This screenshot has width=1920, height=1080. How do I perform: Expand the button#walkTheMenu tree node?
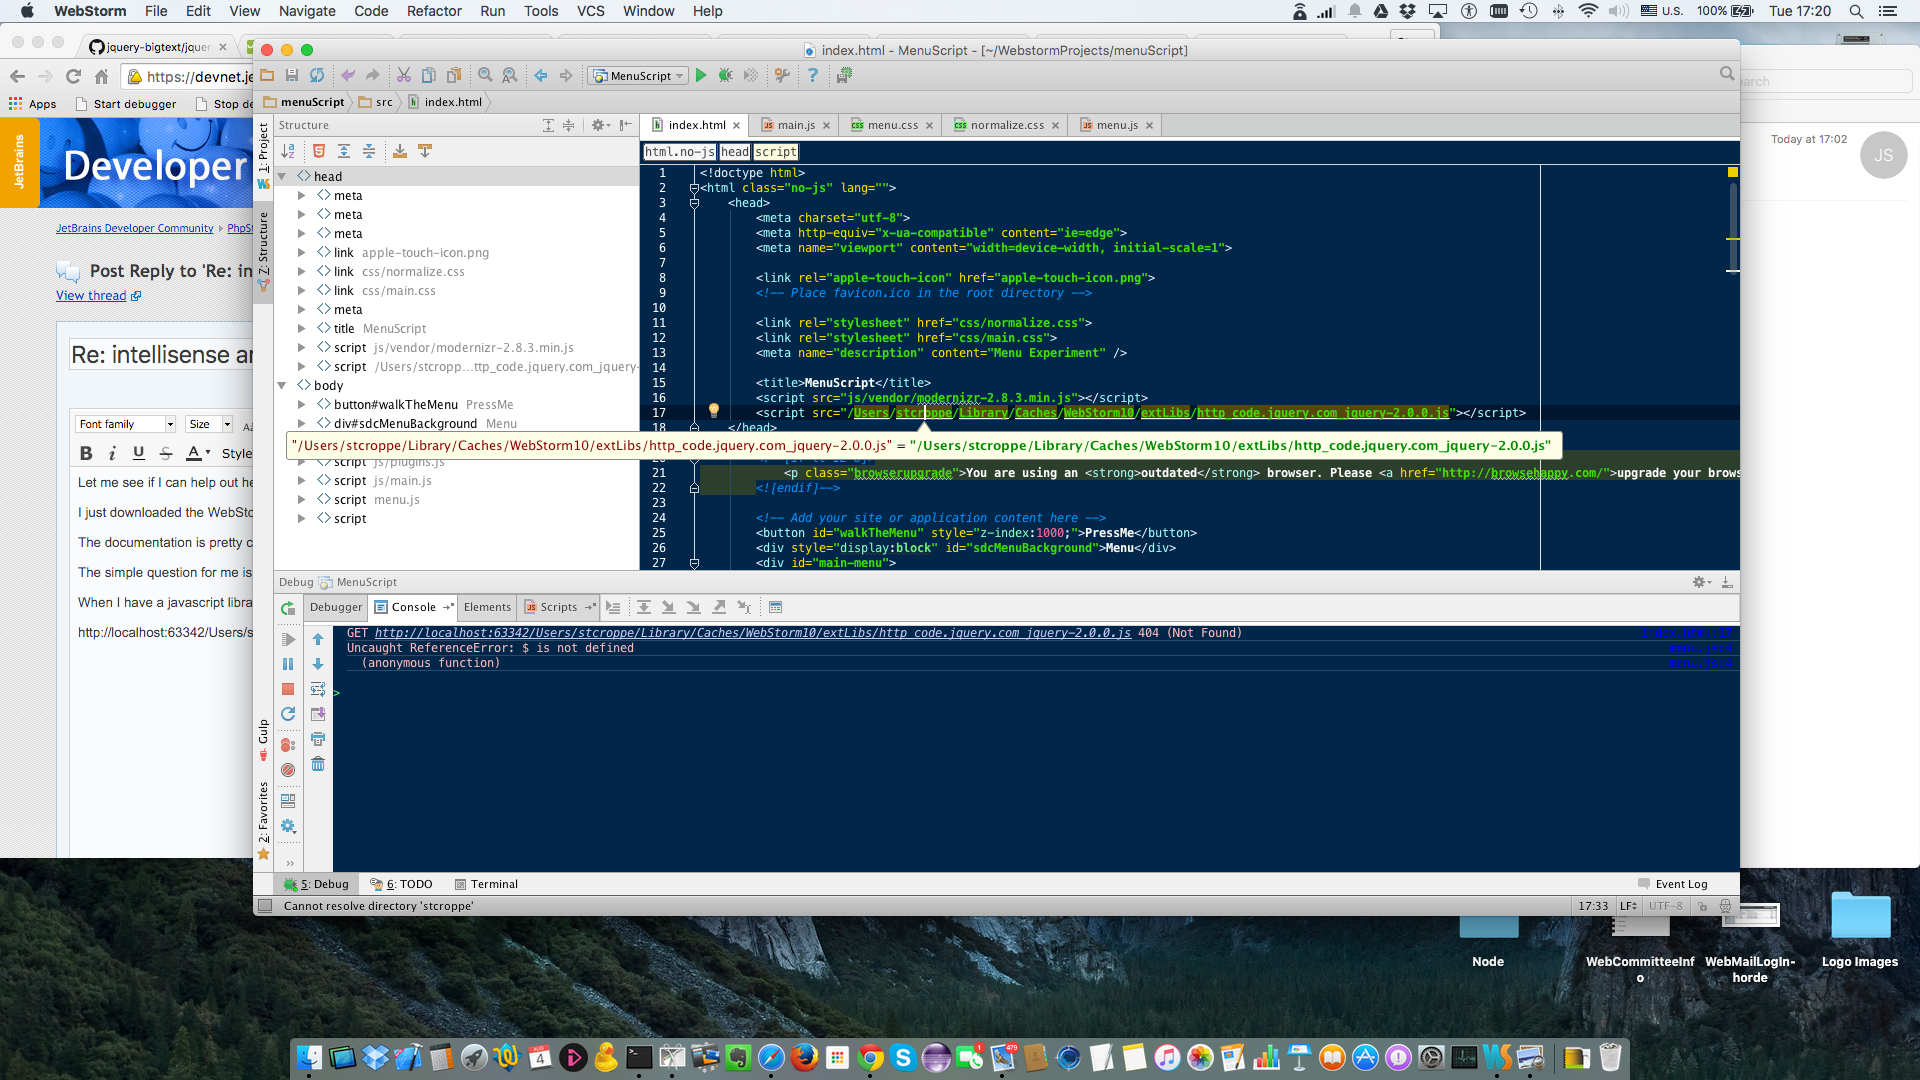point(301,404)
